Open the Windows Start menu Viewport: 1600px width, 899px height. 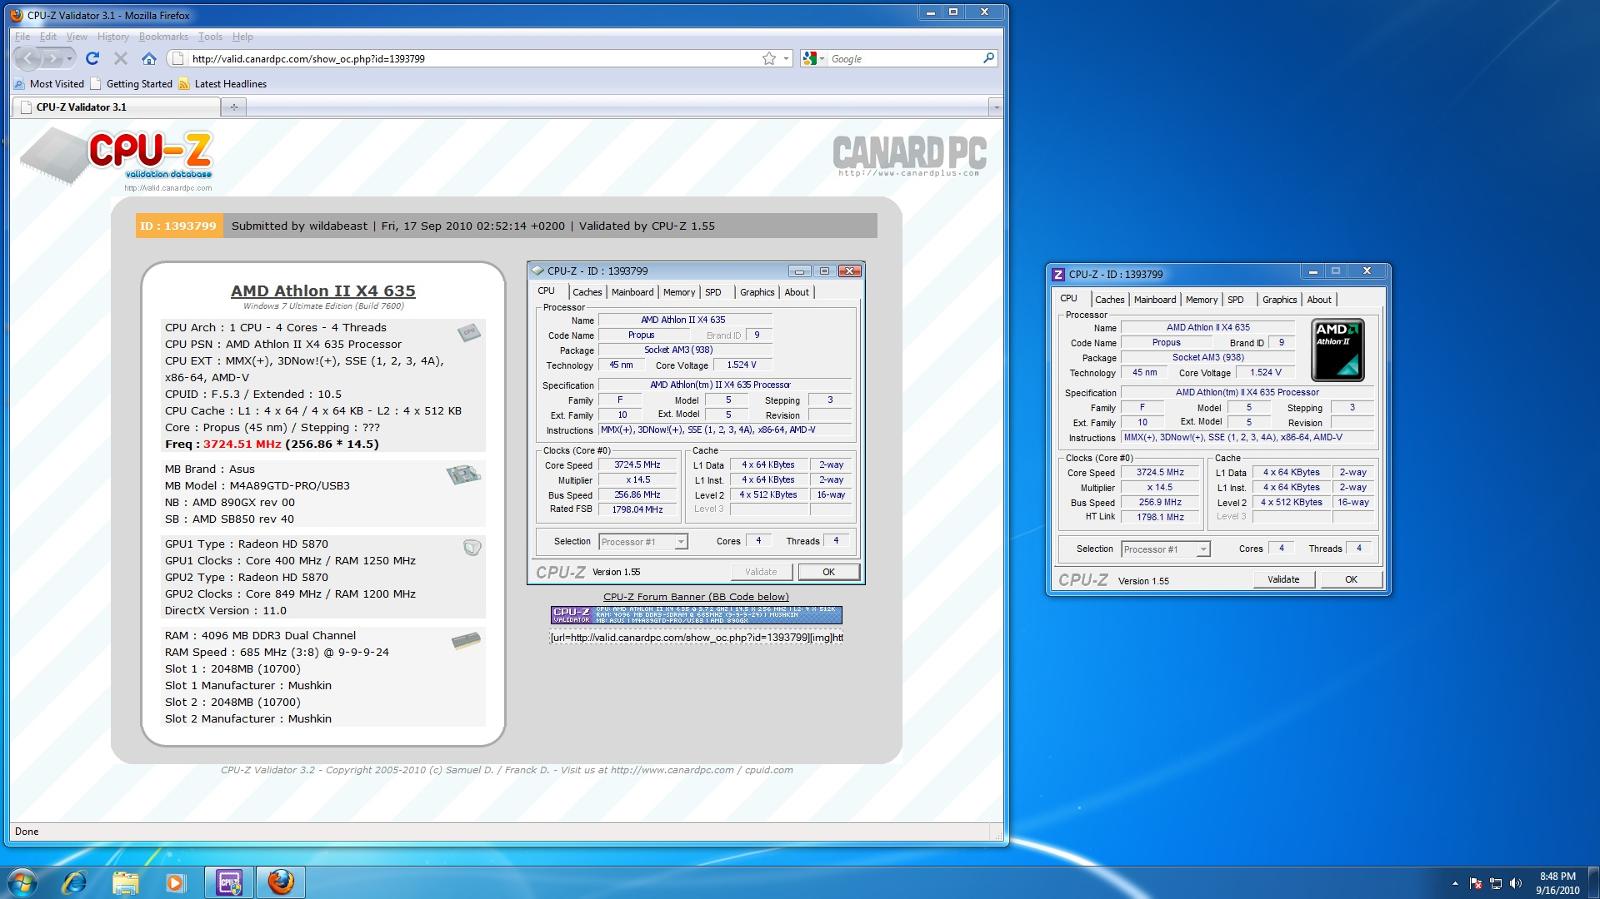coord(22,882)
